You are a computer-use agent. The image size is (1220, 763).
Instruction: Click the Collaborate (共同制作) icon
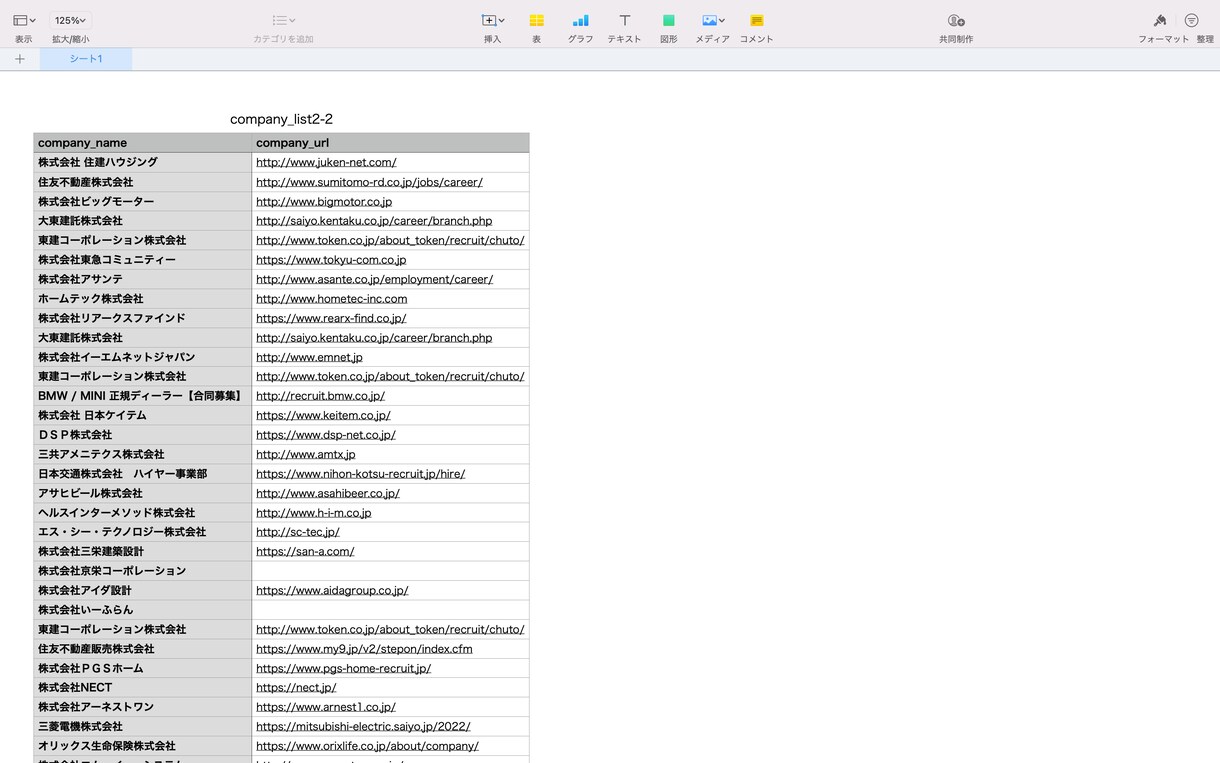[956, 20]
